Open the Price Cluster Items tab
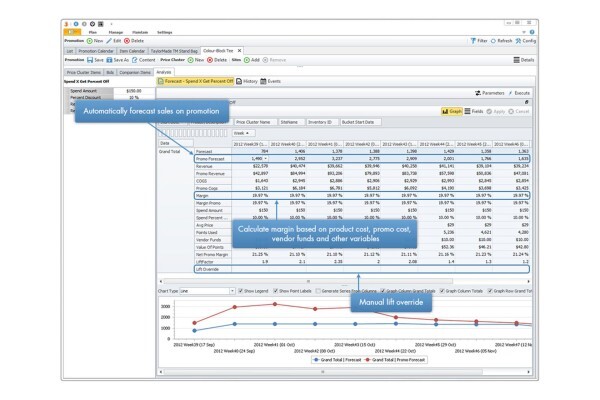The height and width of the screenshot is (400, 600). click(84, 72)
